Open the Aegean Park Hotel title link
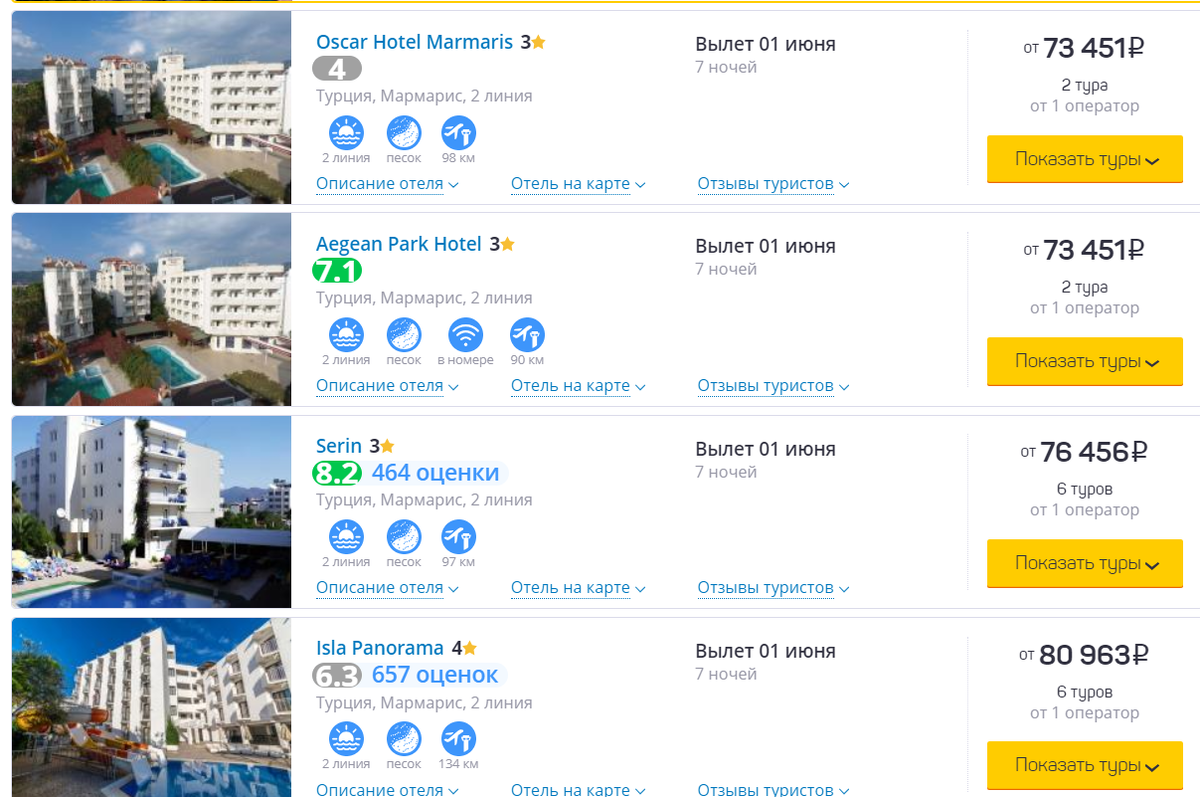1200x797 pixels. pyautogui.click(x=398, y=244)
